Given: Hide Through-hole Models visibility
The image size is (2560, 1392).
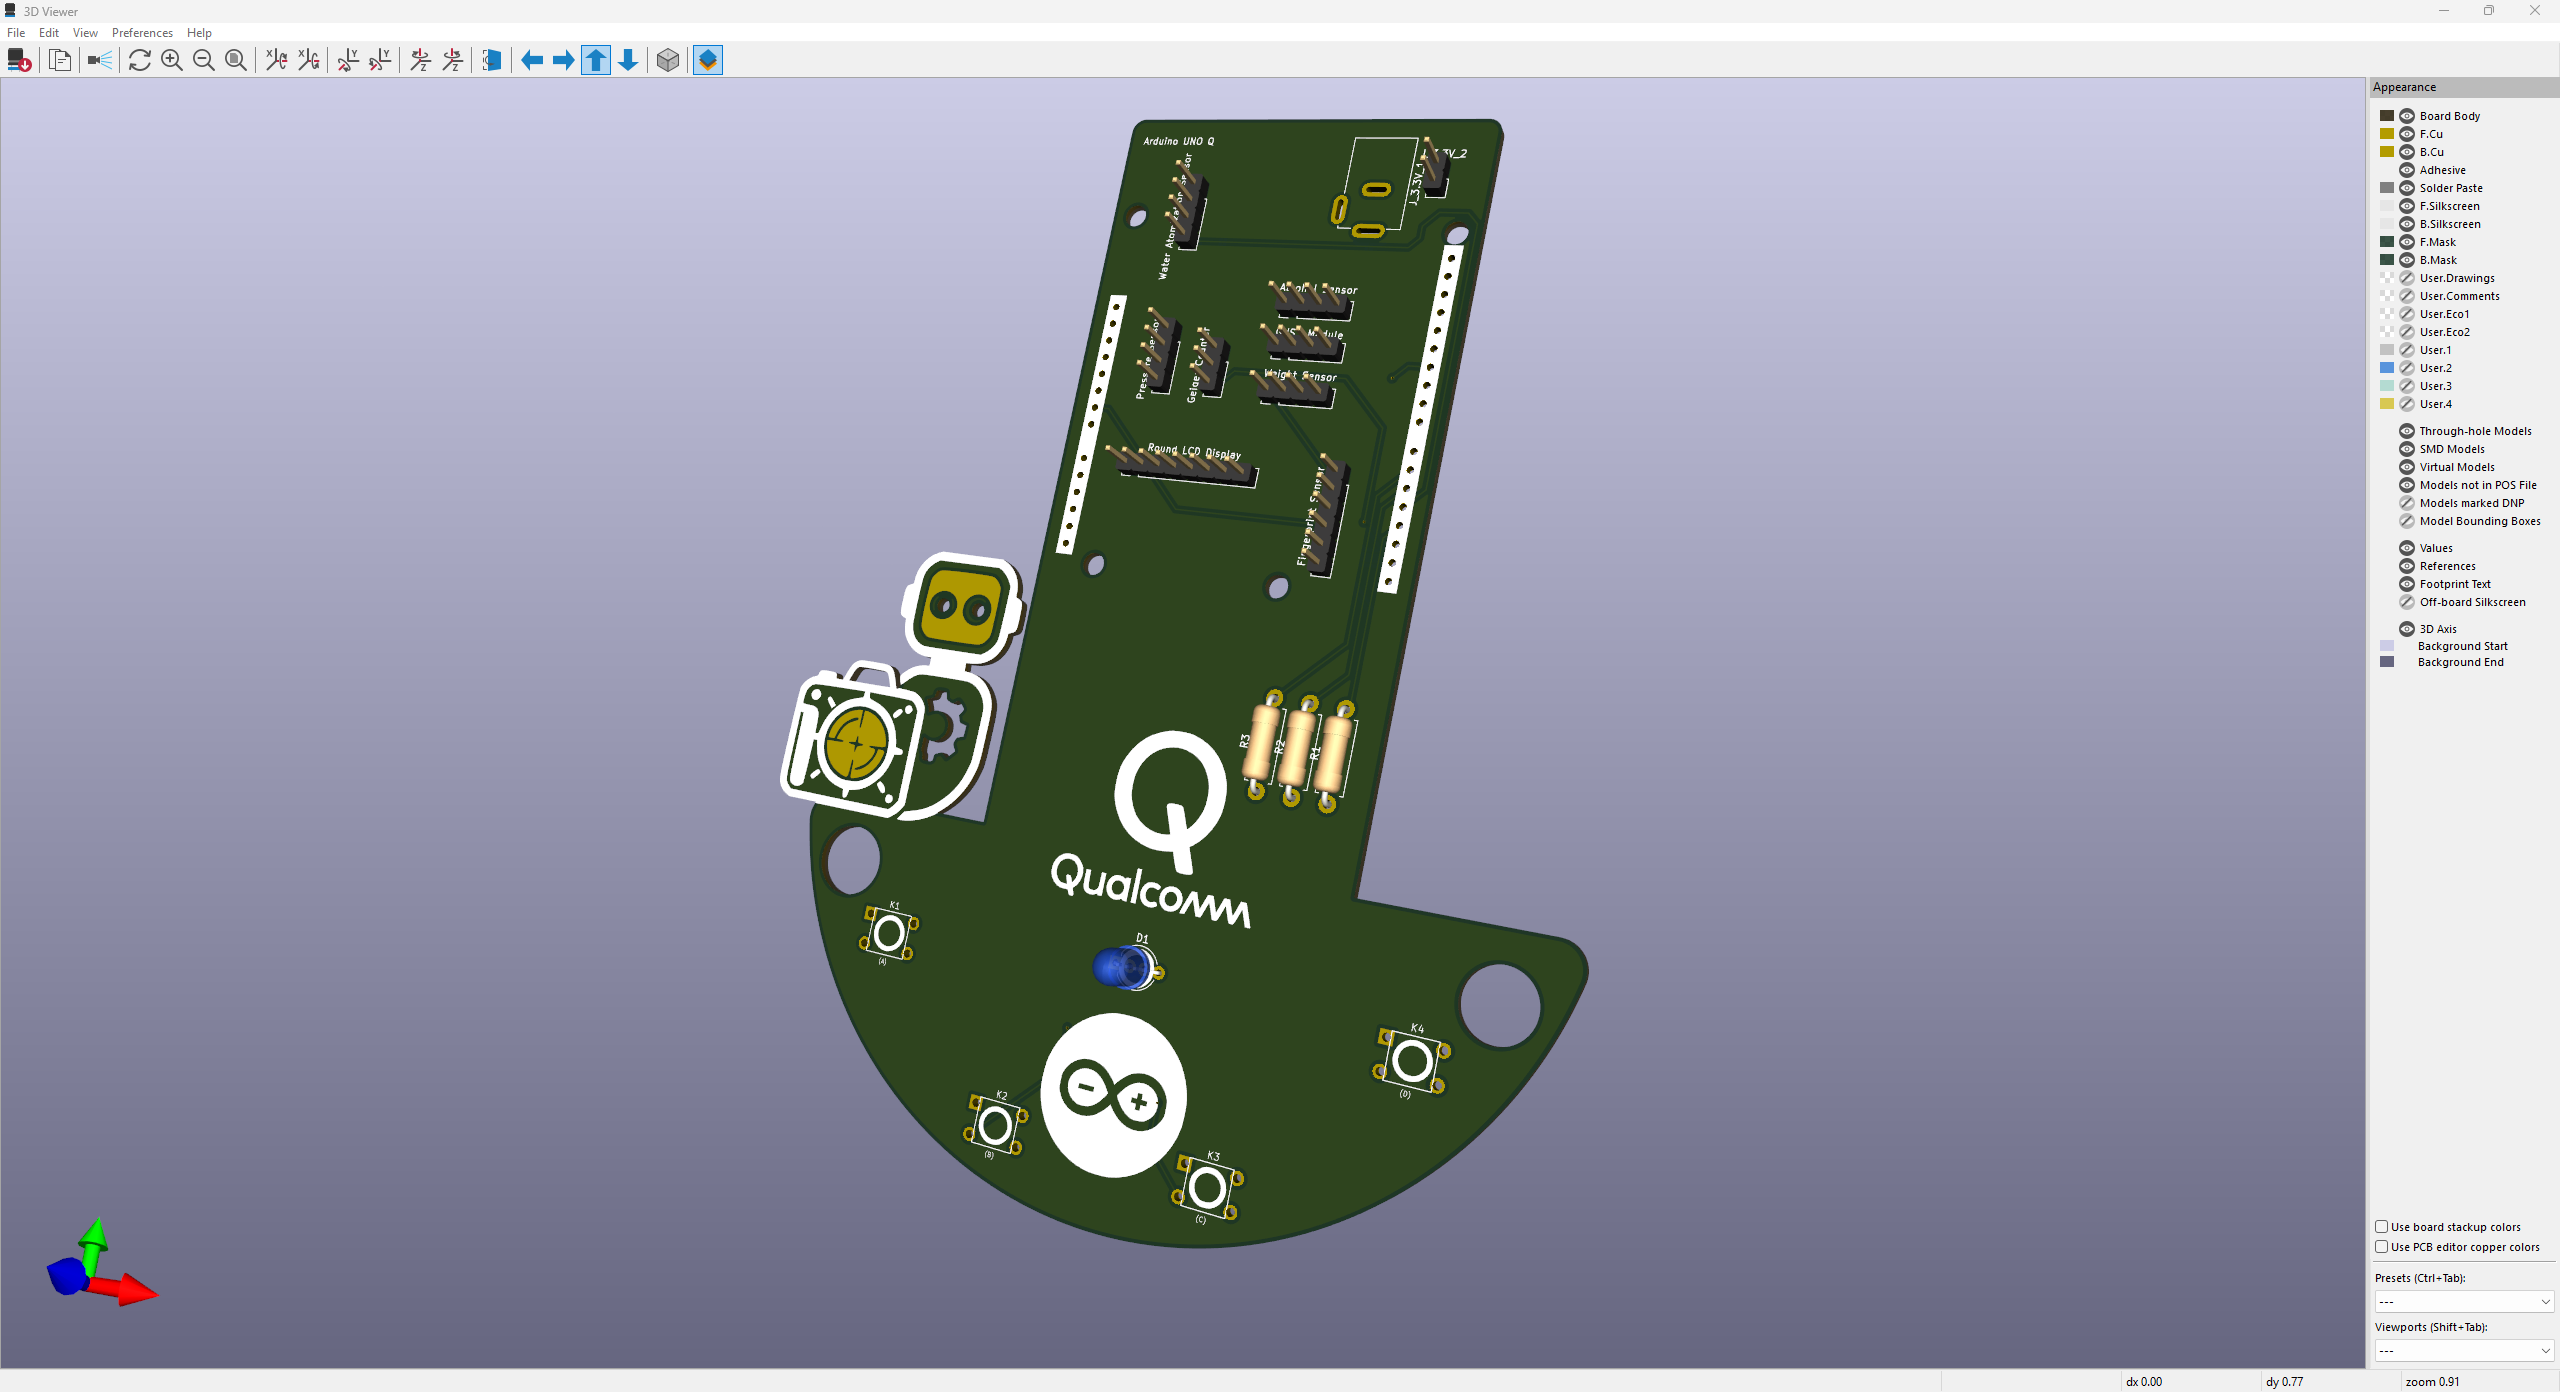Looking at the screenshot, I should (2407, 431).
